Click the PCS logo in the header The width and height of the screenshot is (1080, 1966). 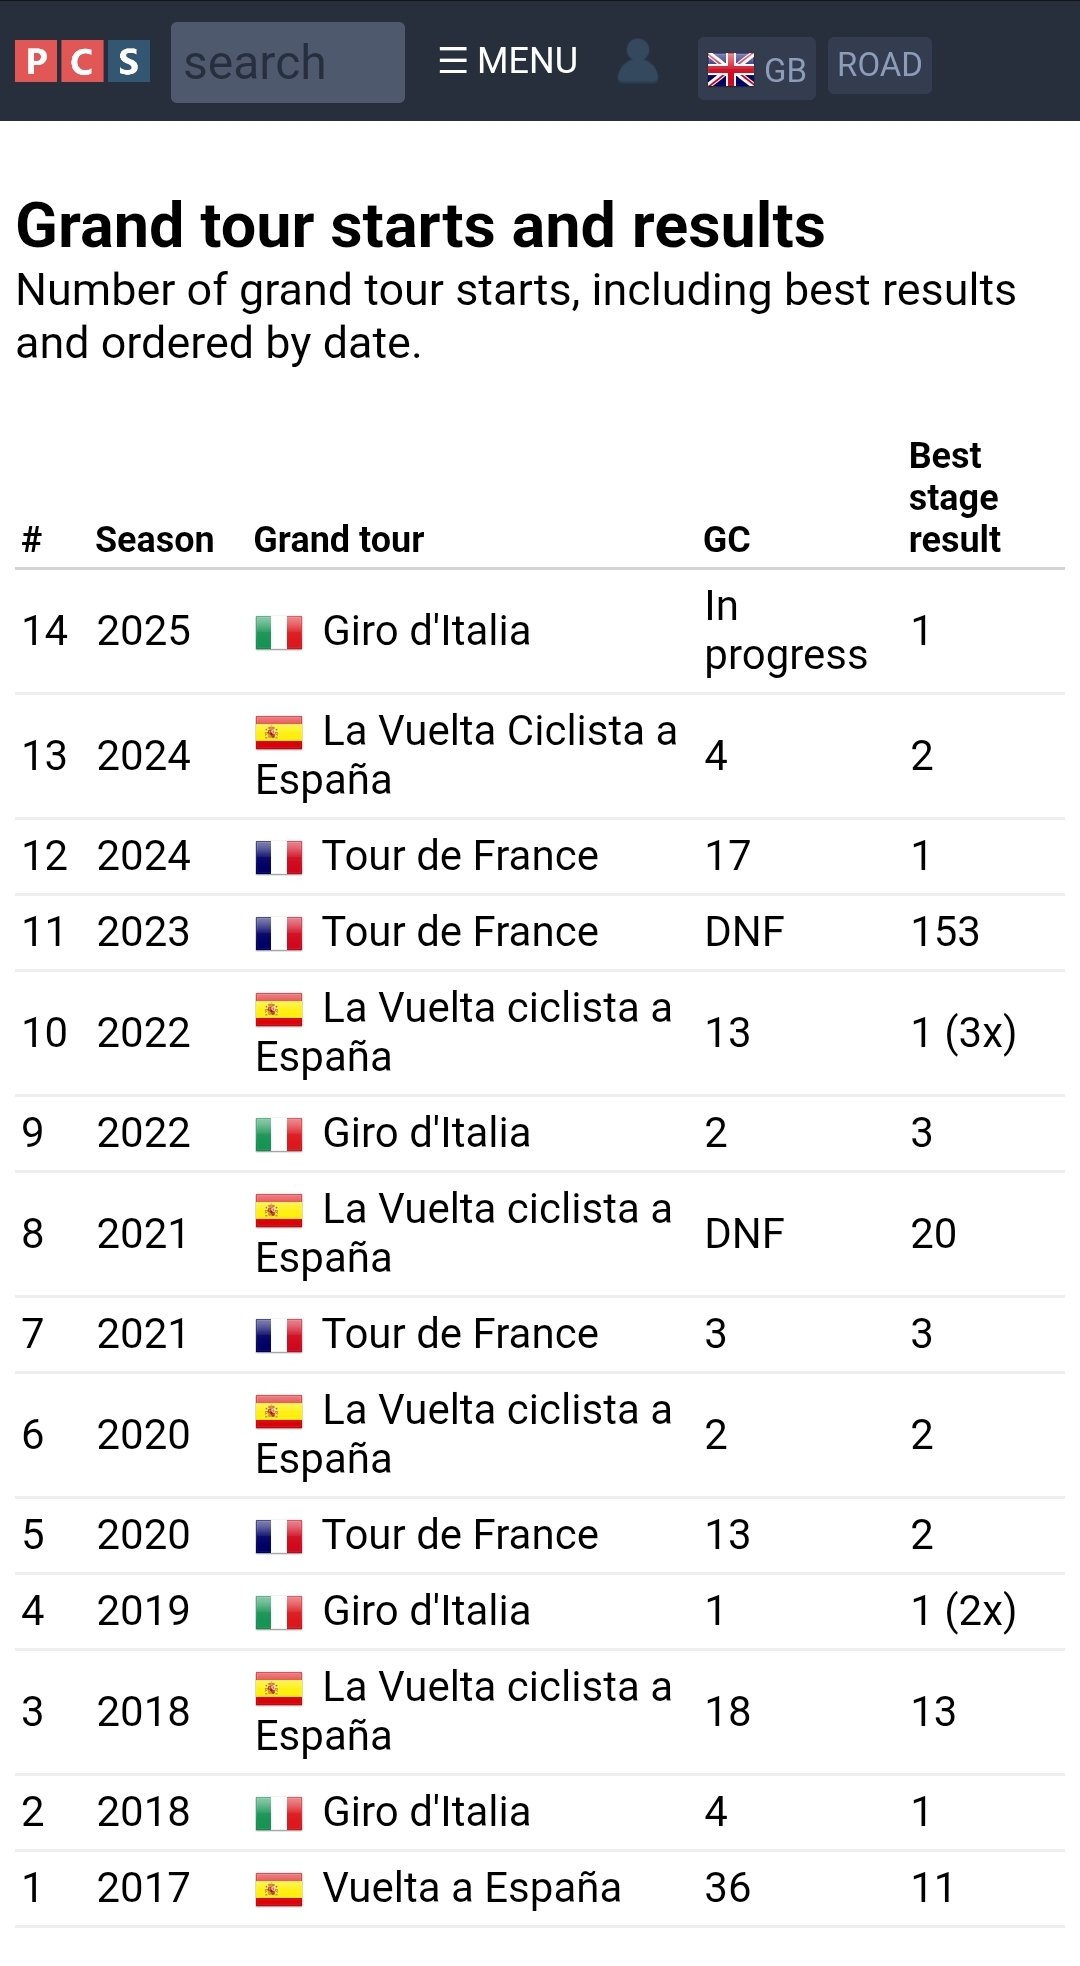pyautogui.click(x=83, y=61)
